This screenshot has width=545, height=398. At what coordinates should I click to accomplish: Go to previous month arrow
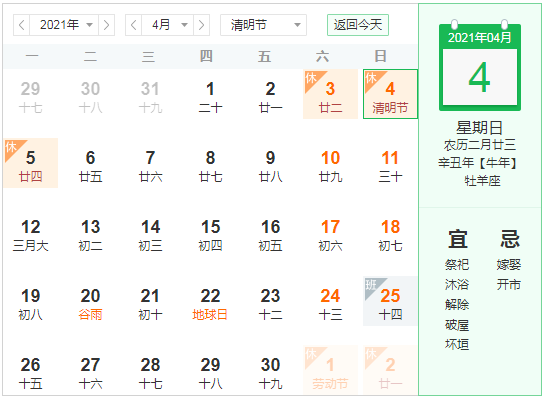(x=133, y=25)
